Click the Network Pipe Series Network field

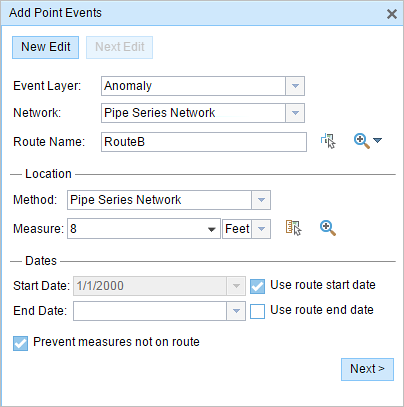coord(193,113)
